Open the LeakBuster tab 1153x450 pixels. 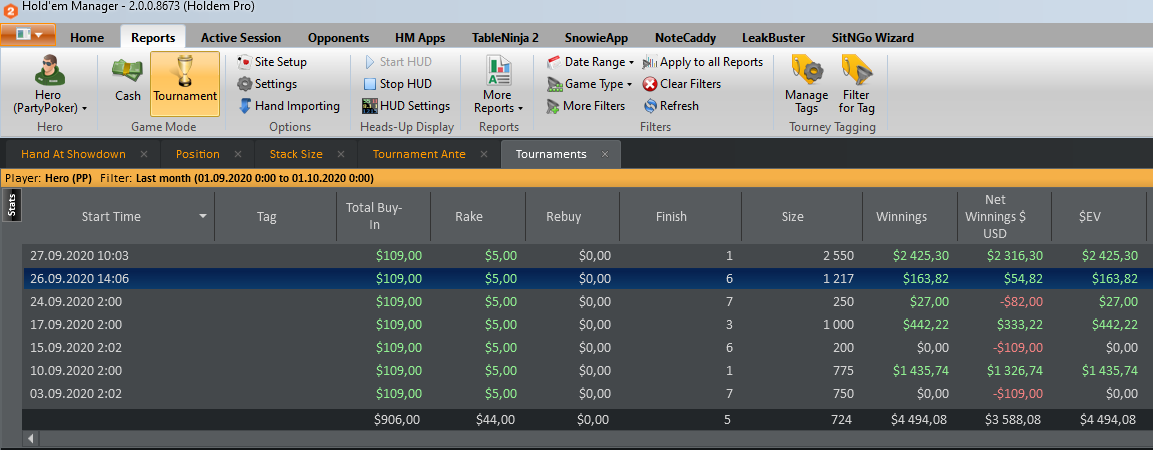tap(773, 38)
